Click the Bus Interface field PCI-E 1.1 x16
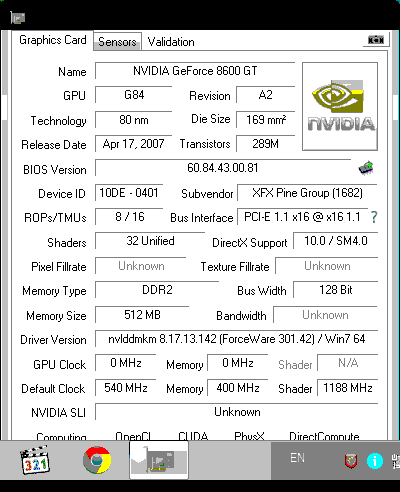The image size is (400, 492). click(302, 217)
